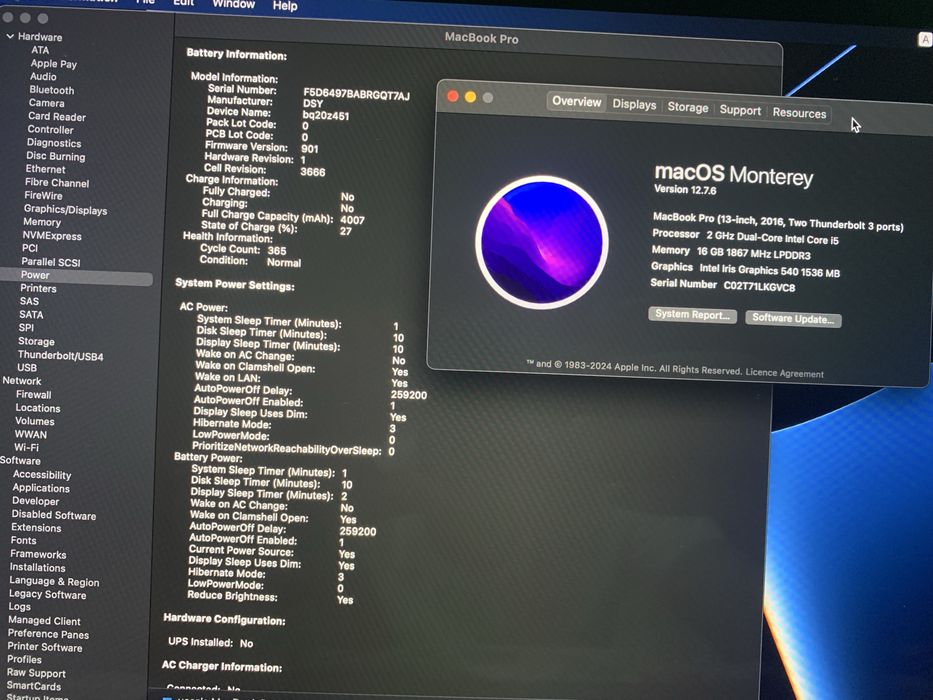Select the Software section header
The image size is (933, 700).
pos(20,461)
